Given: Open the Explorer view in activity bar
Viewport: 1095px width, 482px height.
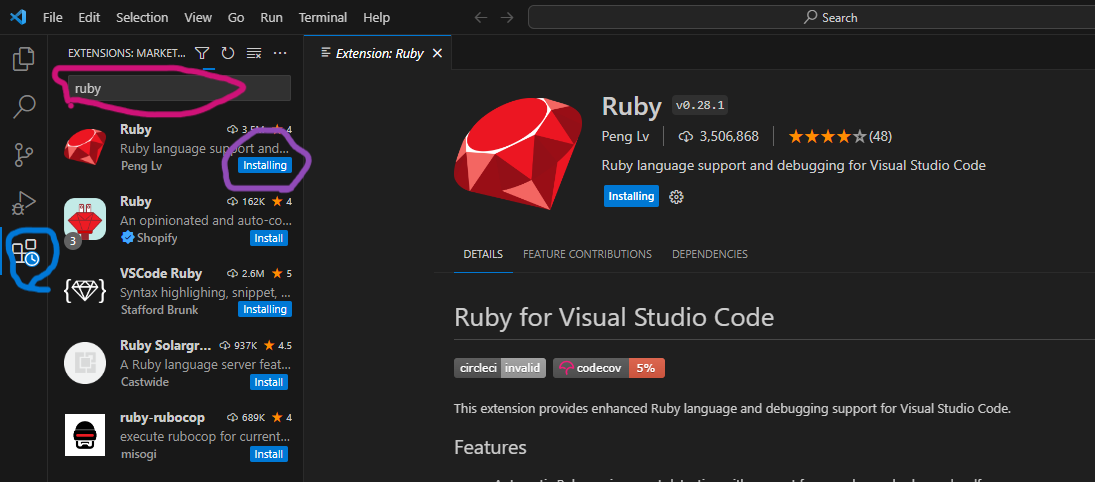Looking at the screenshot, I should (24, 59).
